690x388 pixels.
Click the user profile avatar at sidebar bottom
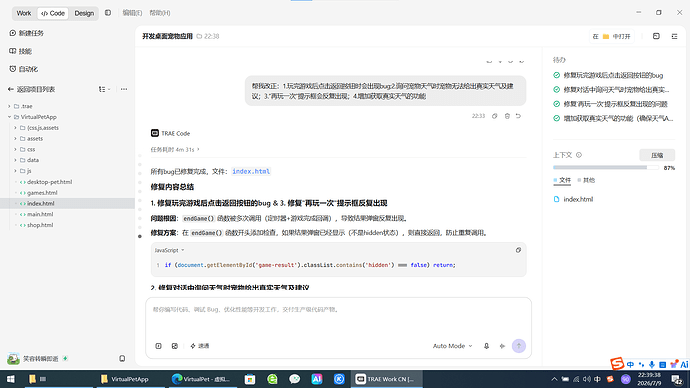click(13, 359)
